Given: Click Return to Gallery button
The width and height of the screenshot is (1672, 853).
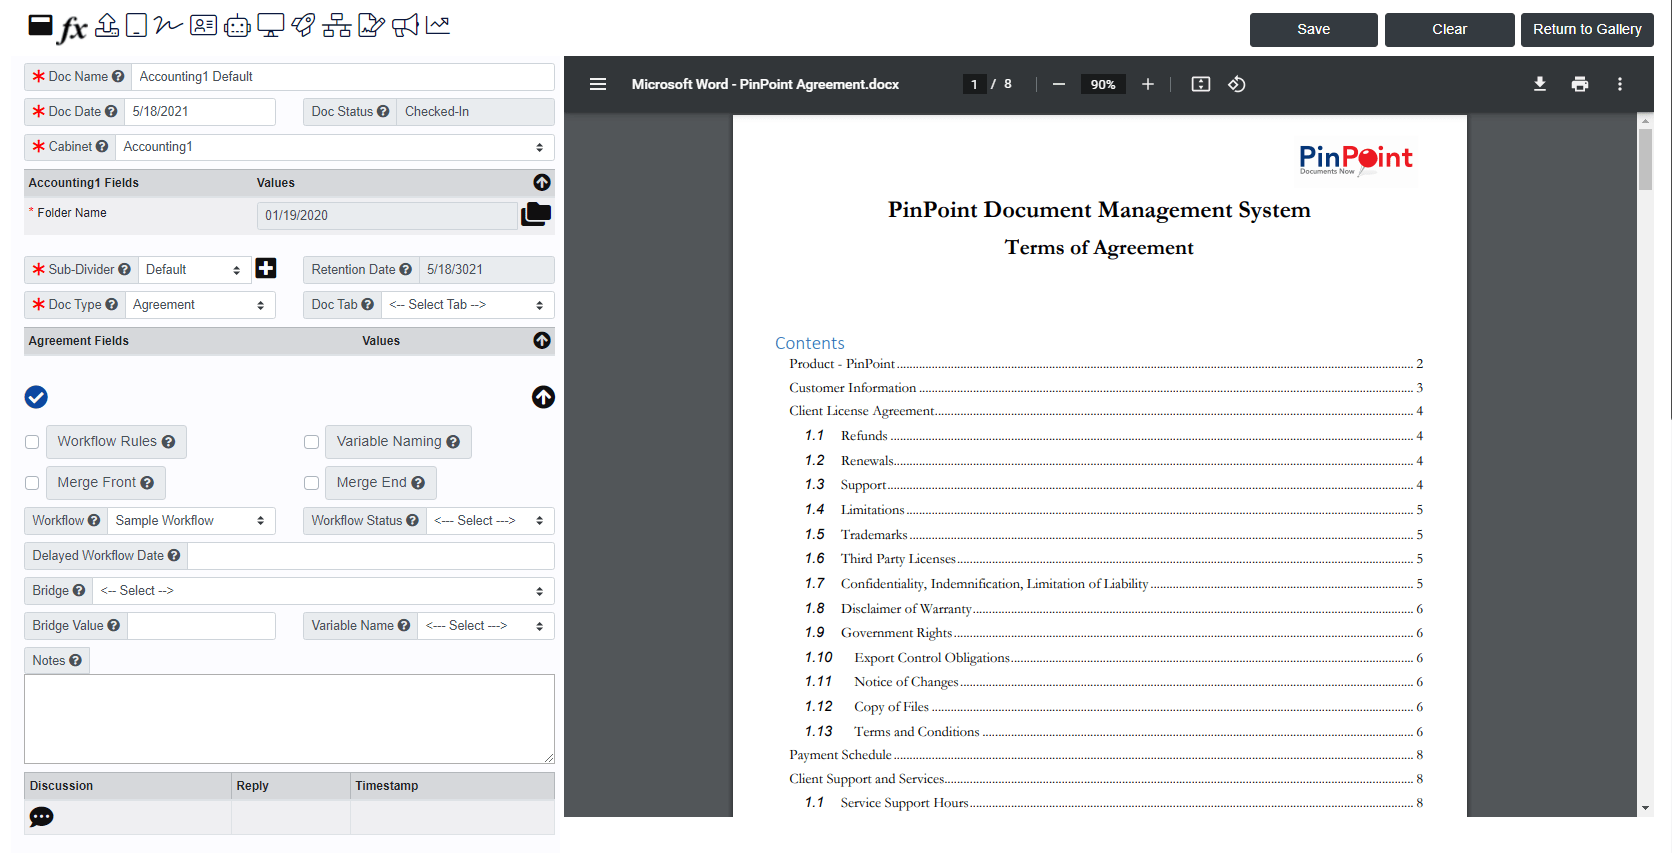Looking at the screenshot, I should (x=1587, y=29).
